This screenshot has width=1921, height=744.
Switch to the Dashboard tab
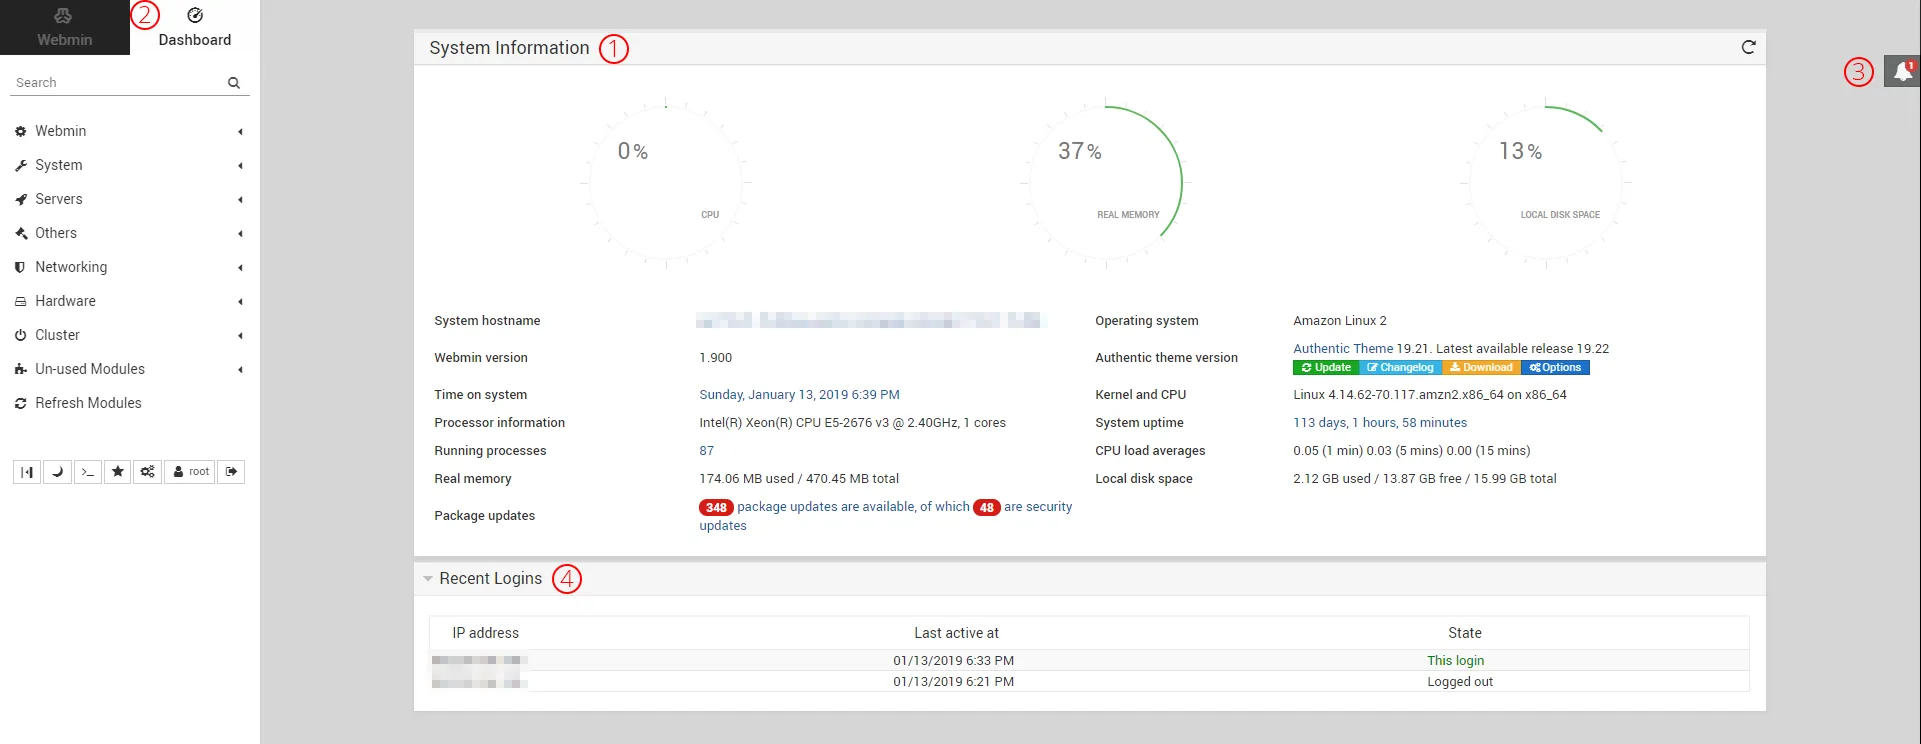[195, 28]
